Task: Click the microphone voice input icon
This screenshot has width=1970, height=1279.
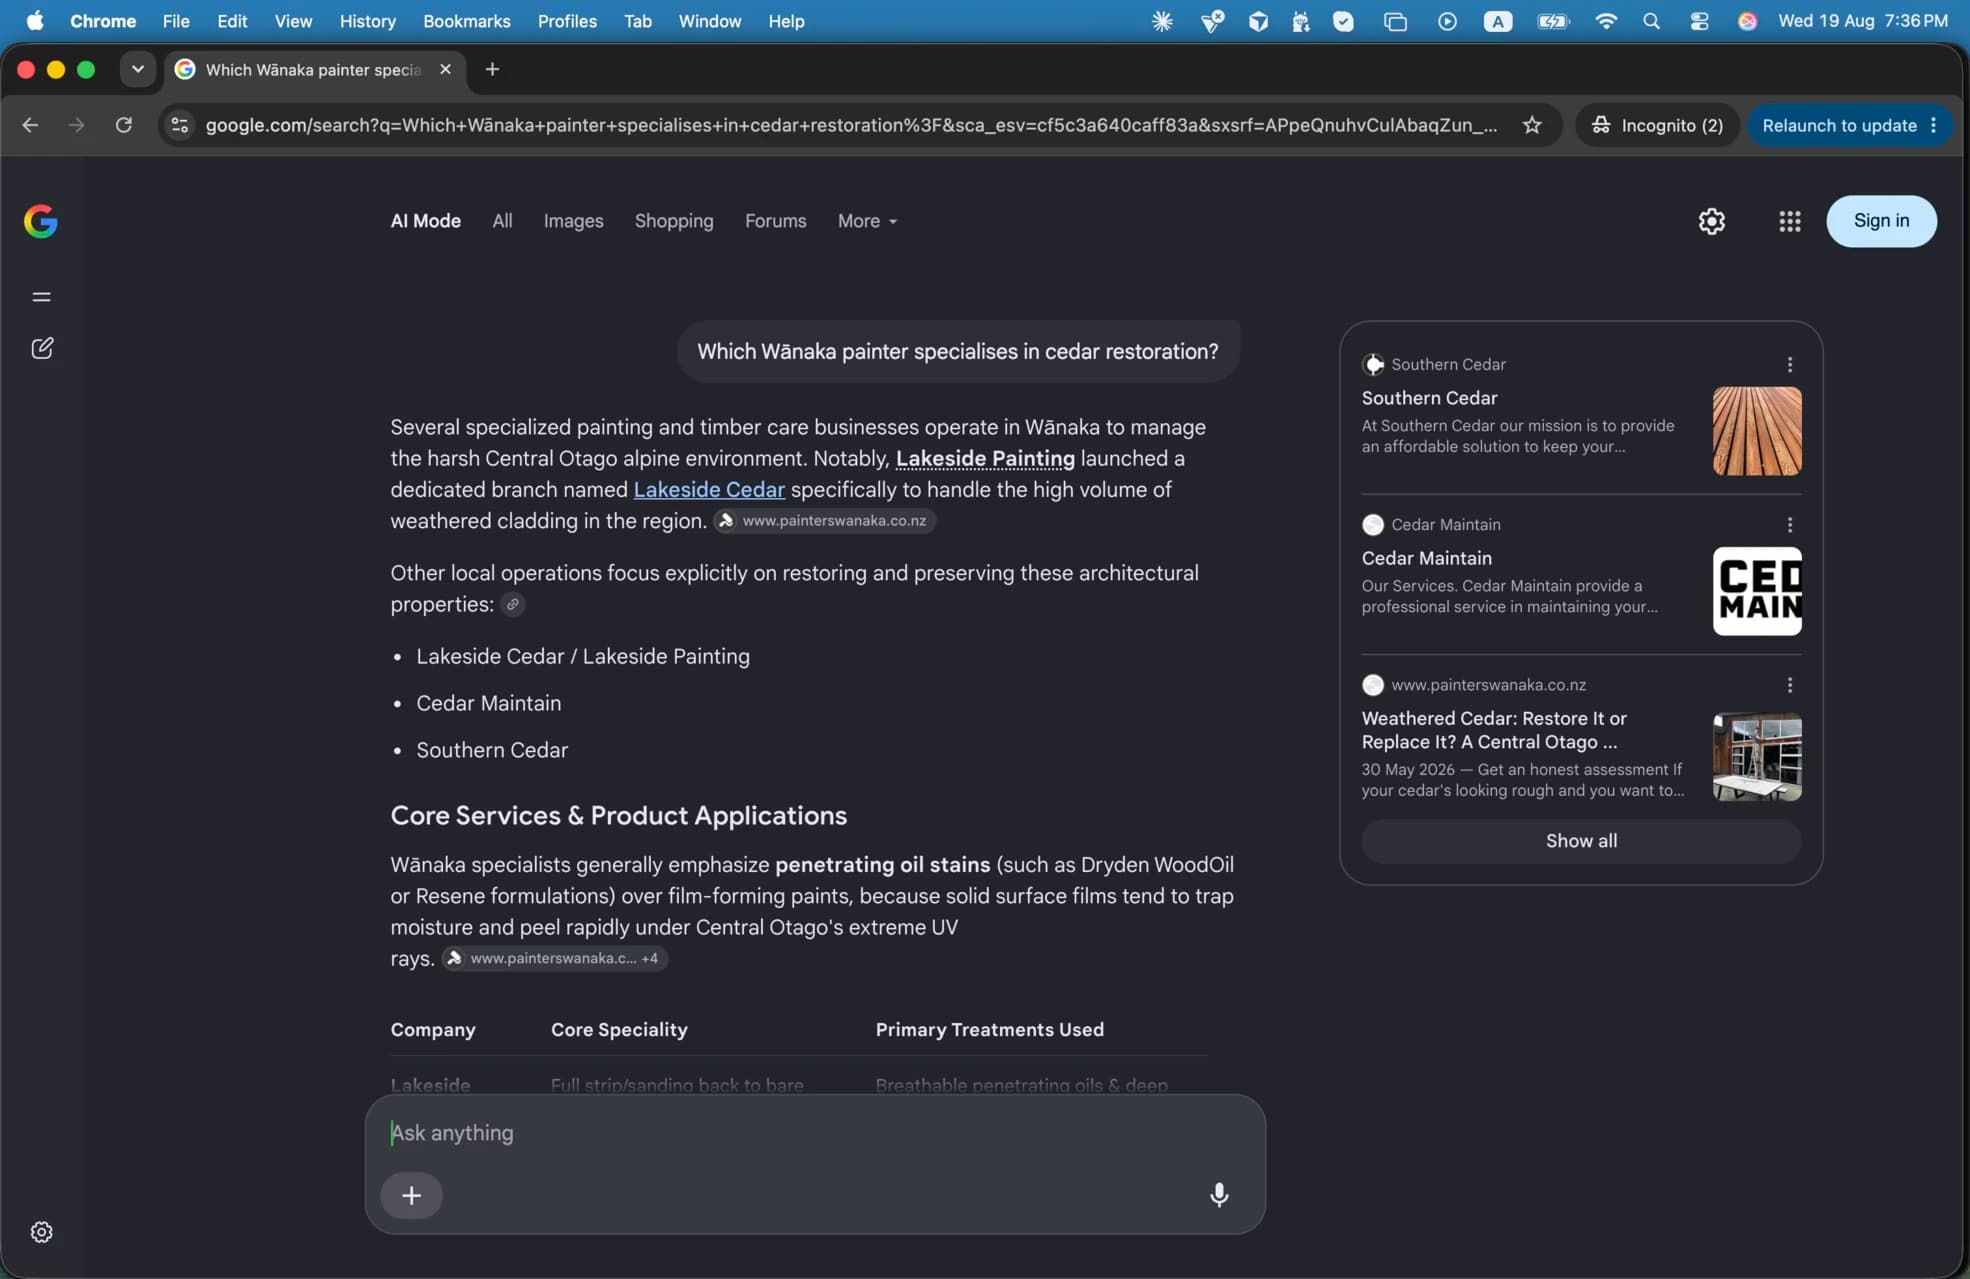Action: [1219, 1195]
